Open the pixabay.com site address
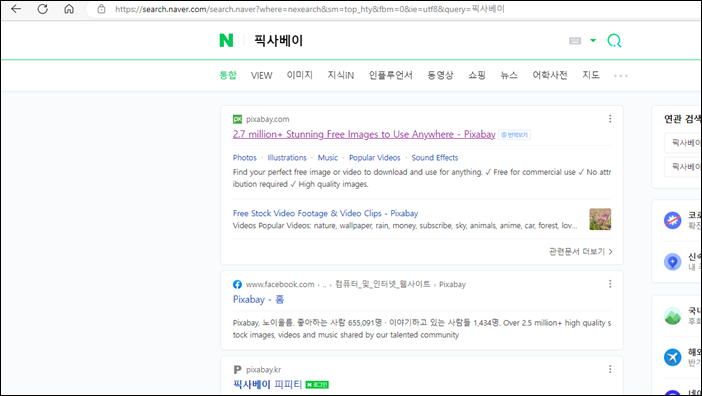The image size is (702, 396). 268,119
